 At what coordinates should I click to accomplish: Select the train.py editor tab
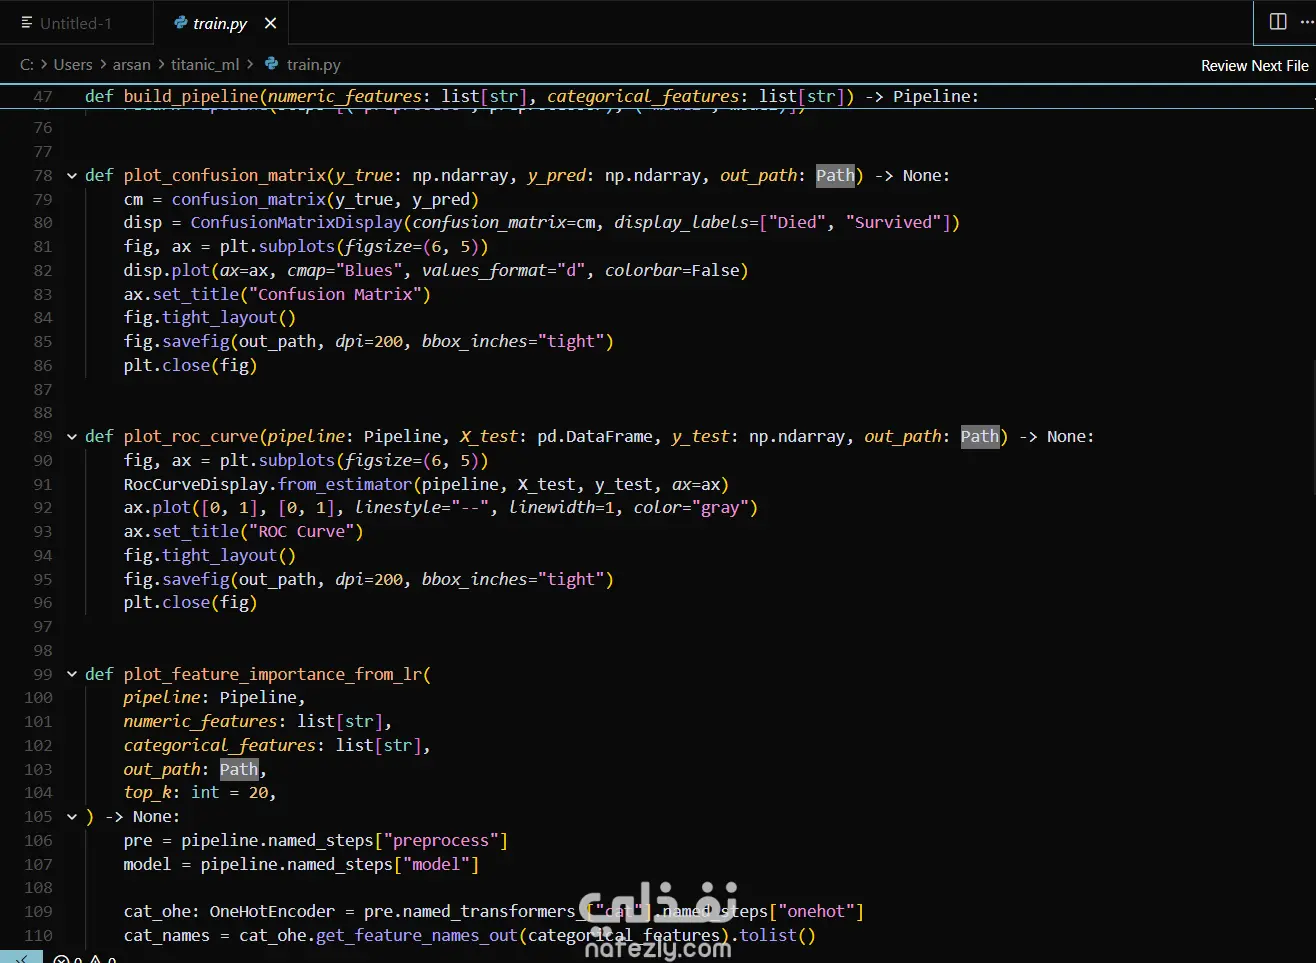[x=220, y=23]
